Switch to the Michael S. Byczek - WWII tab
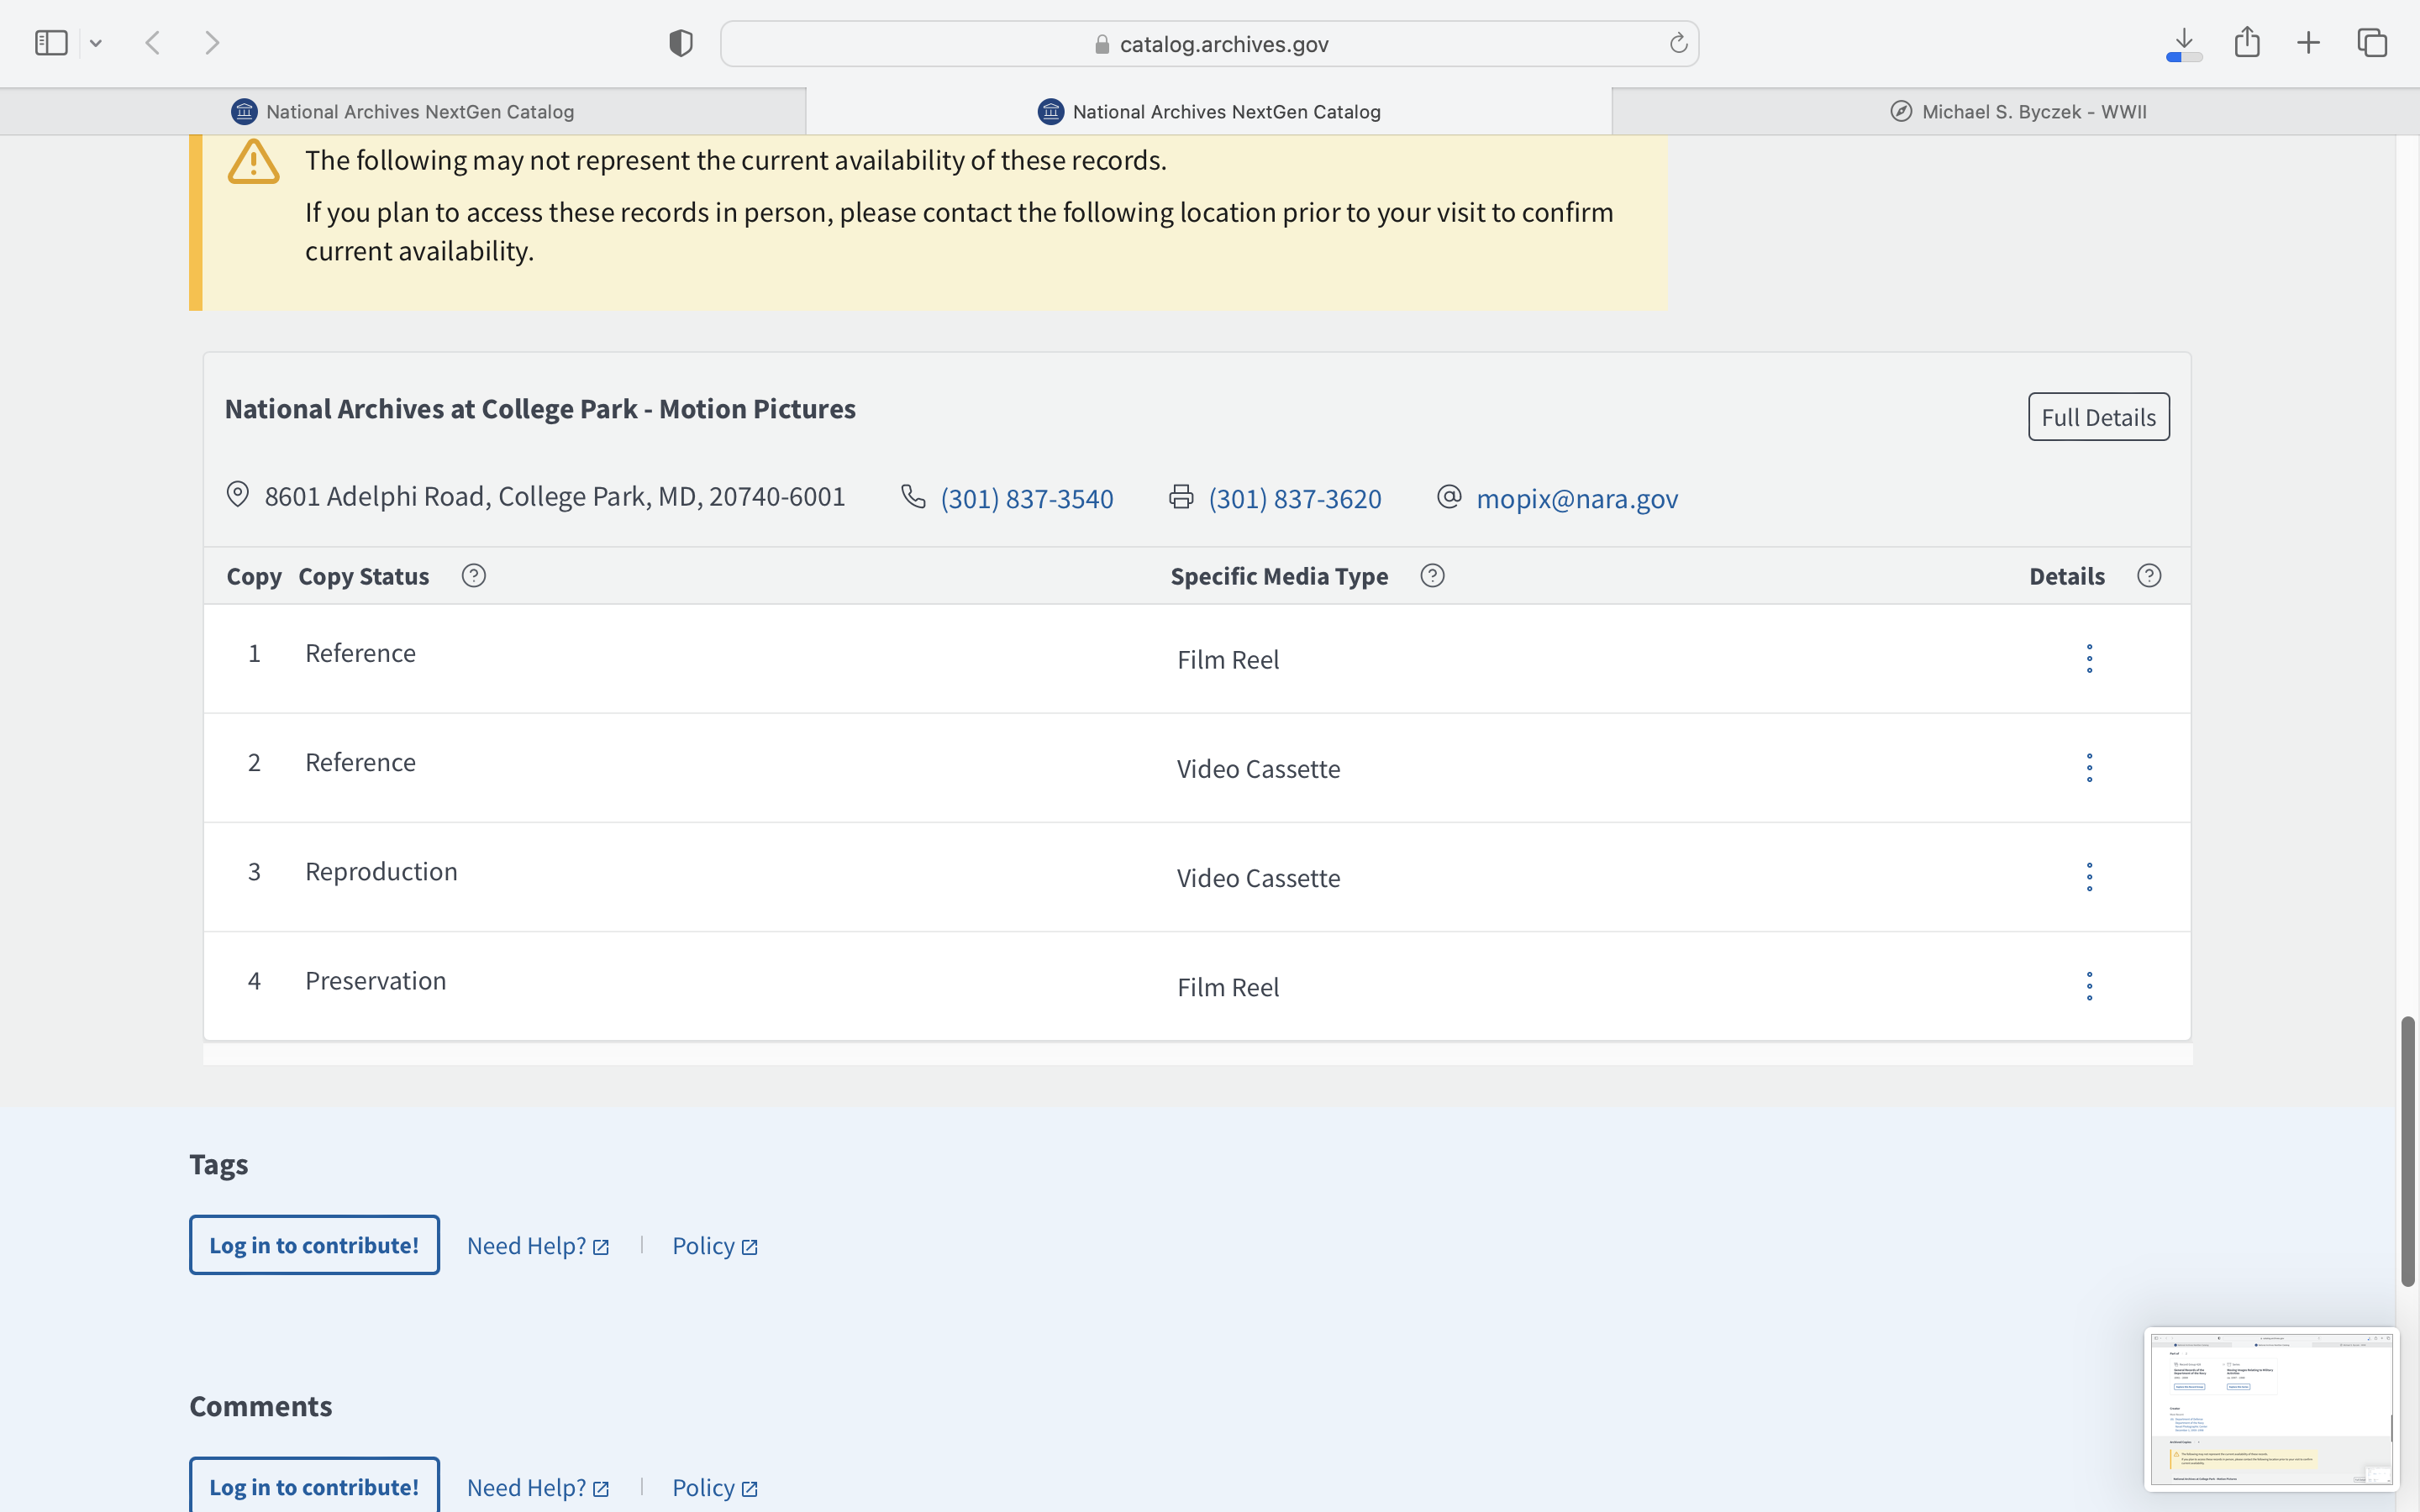 2017,112
